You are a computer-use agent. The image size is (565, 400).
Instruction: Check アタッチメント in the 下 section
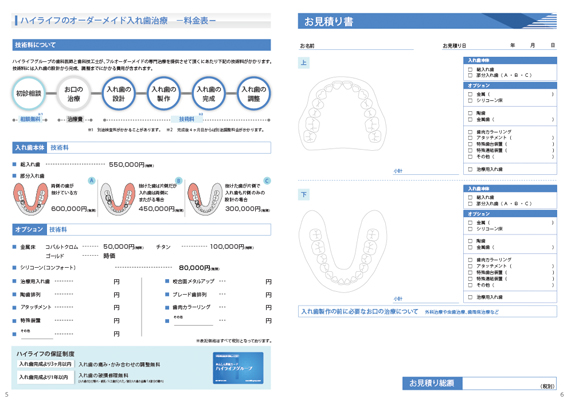point(470,266)
